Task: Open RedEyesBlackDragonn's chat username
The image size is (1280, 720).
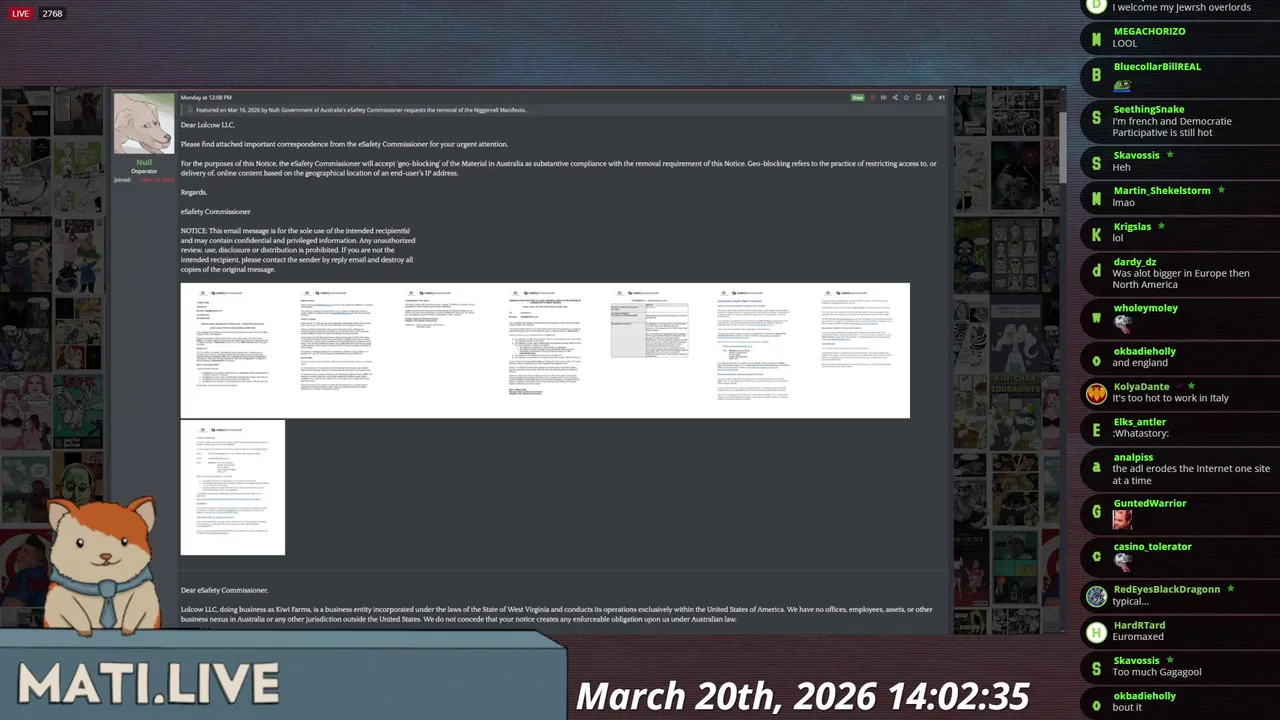Action: coord(1167,589)
